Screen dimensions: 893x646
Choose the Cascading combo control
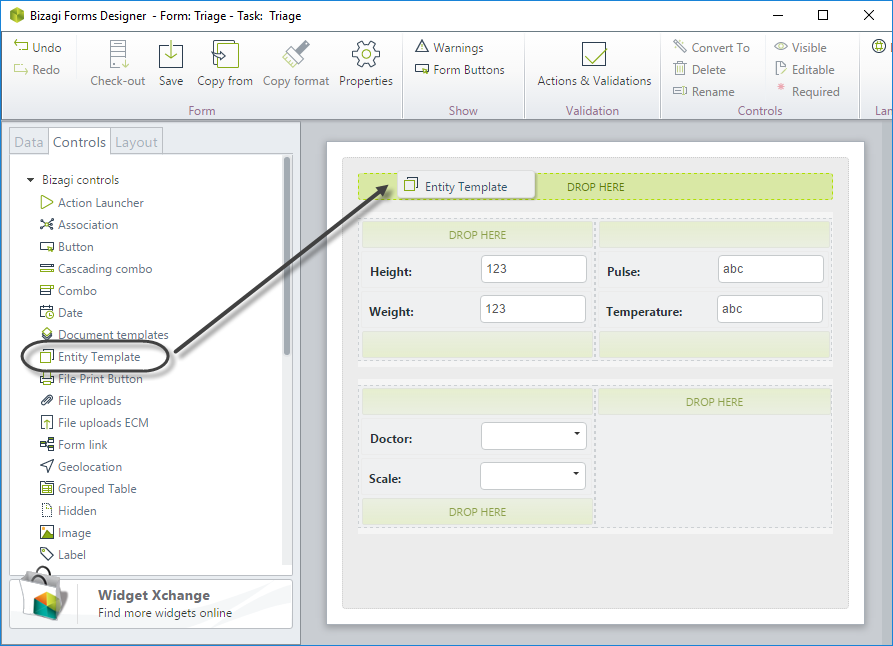(96, 269)
